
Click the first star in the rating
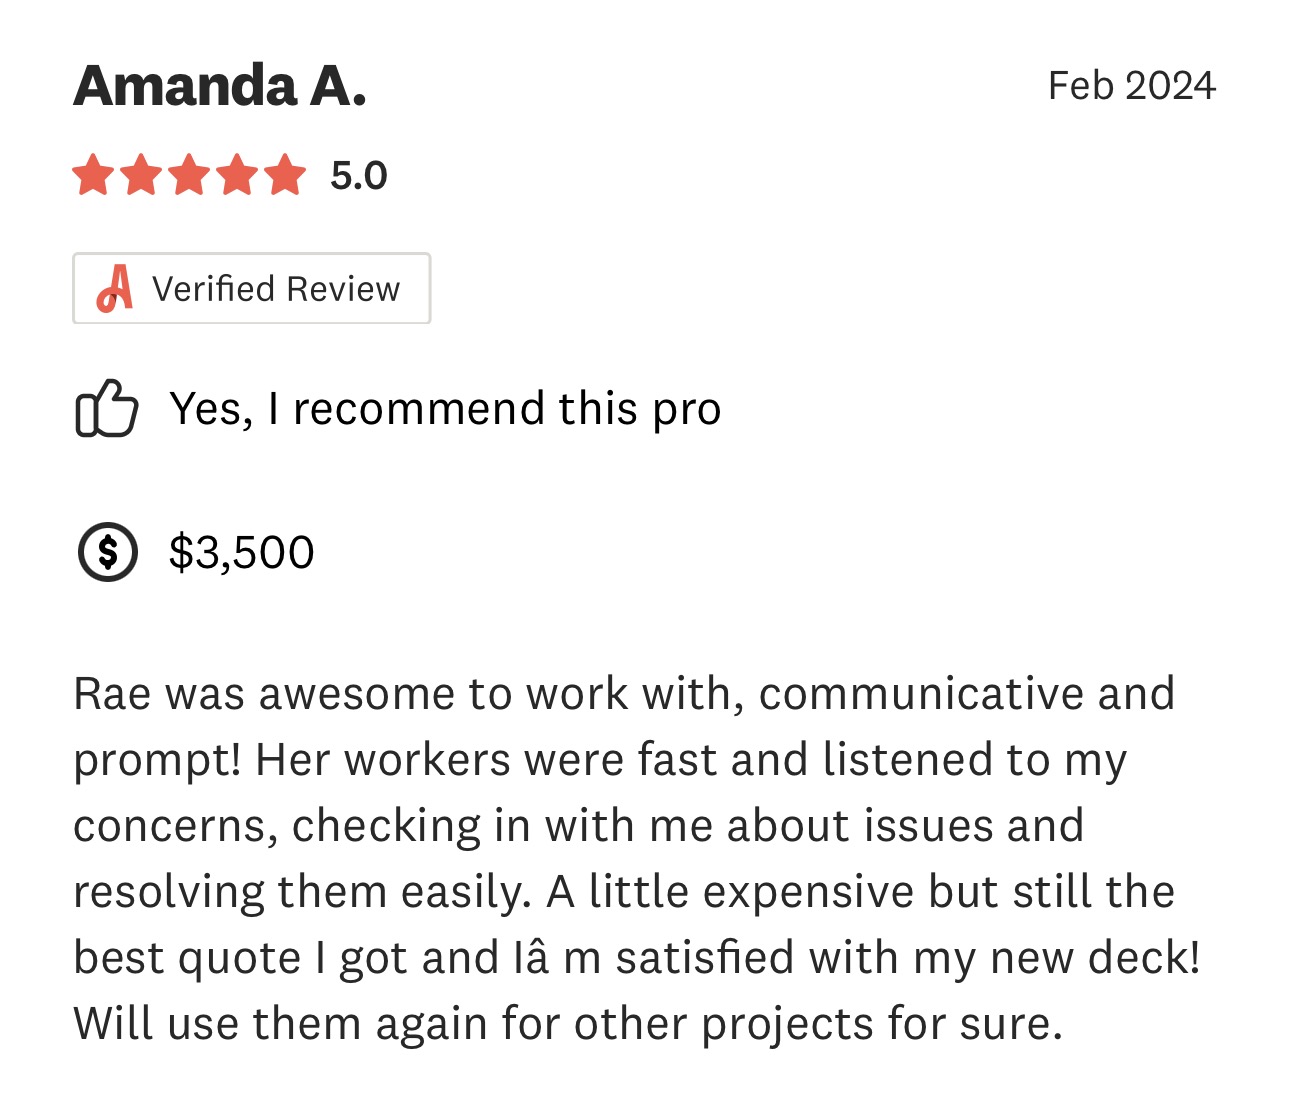[93, 175]
